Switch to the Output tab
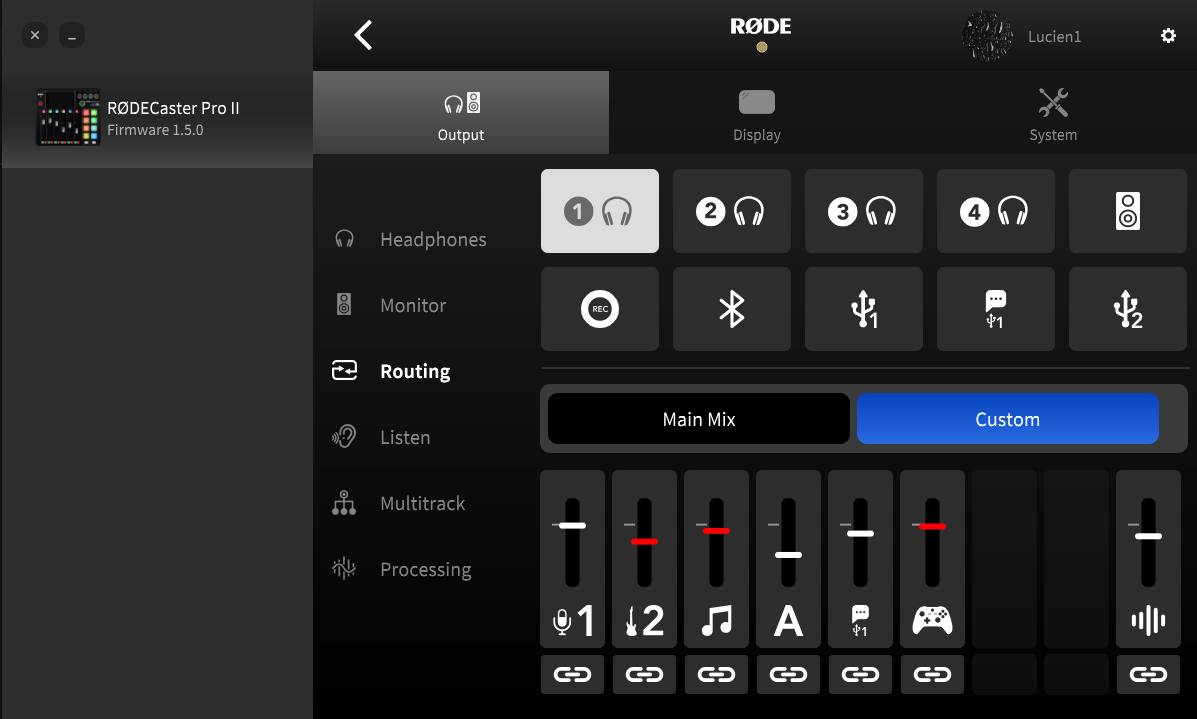Viewport: 1197px width, 719px height. coord(461,113)
